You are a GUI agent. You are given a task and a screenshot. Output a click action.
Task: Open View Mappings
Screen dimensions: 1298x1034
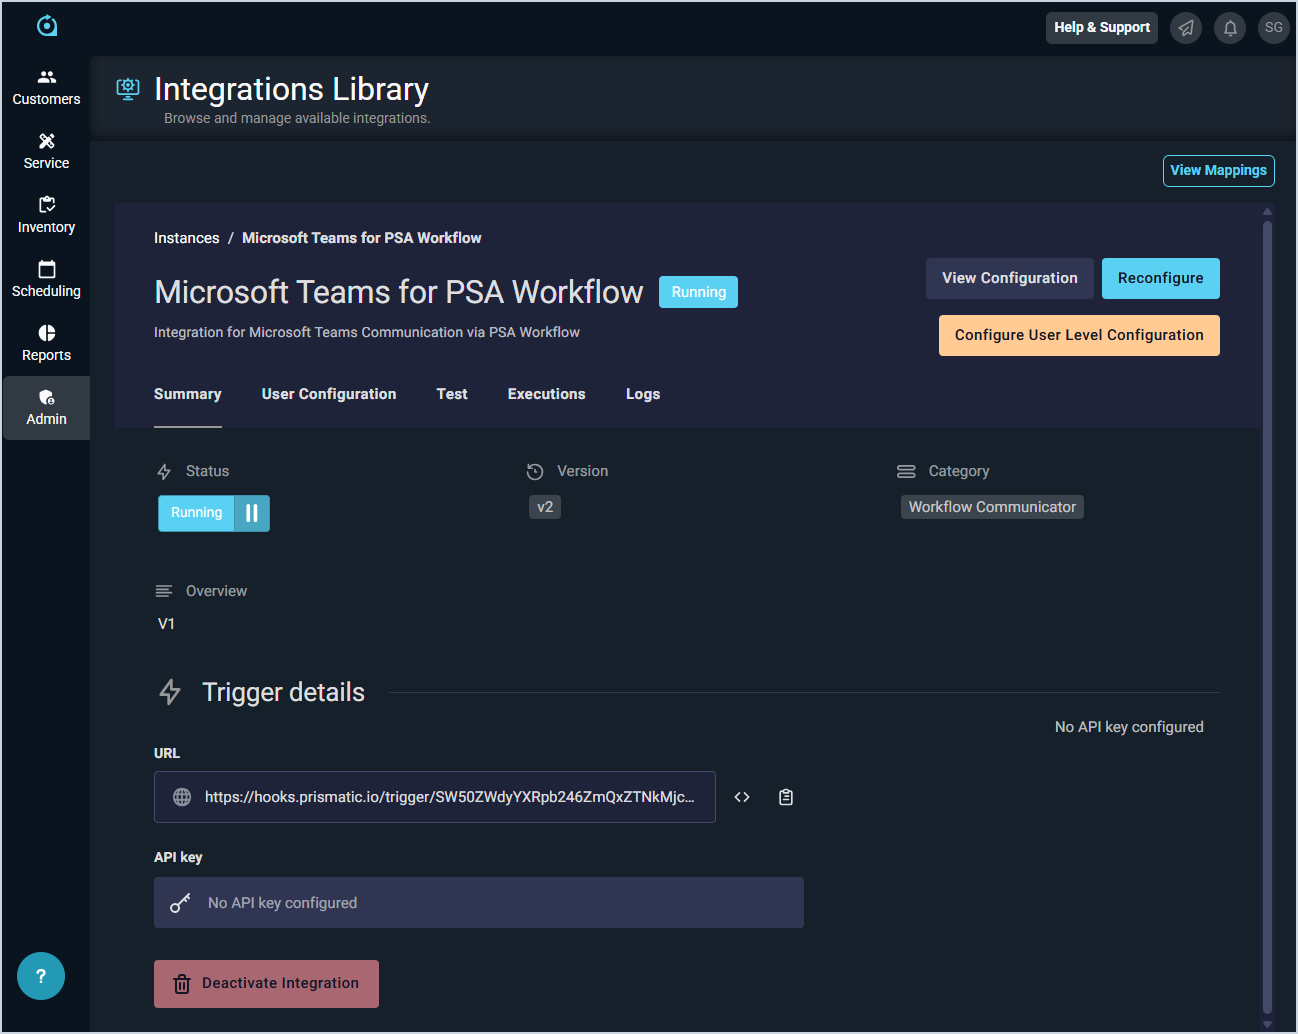[x=1218, y=171]
